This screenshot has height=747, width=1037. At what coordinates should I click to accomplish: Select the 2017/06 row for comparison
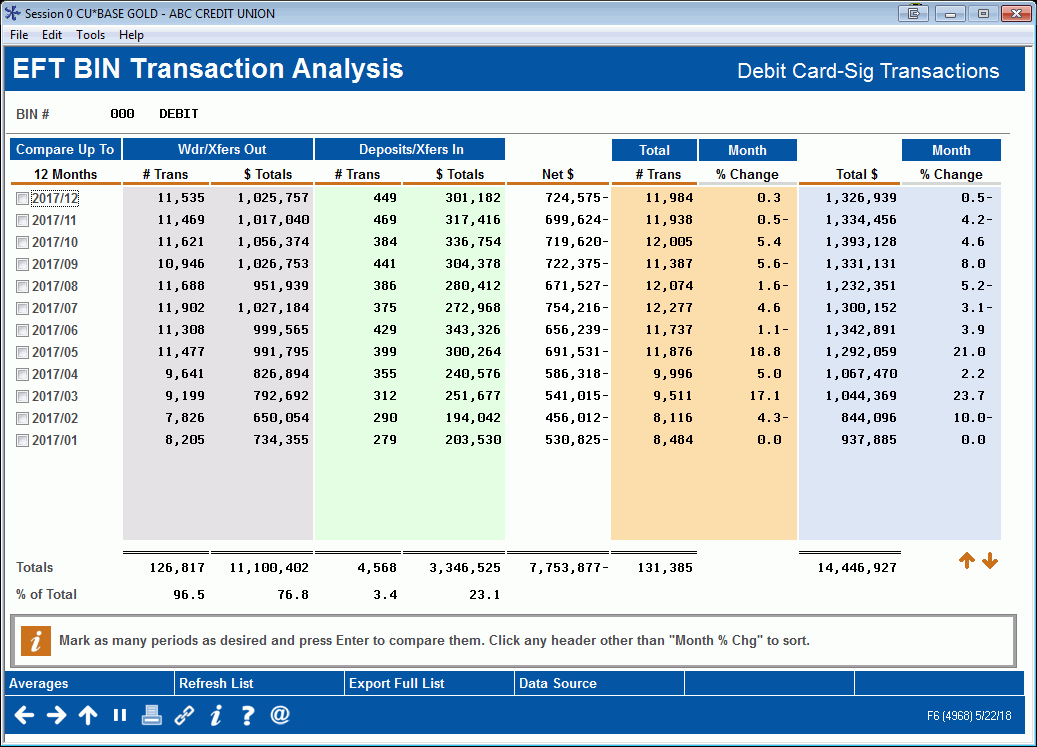(x=22, y=330)
